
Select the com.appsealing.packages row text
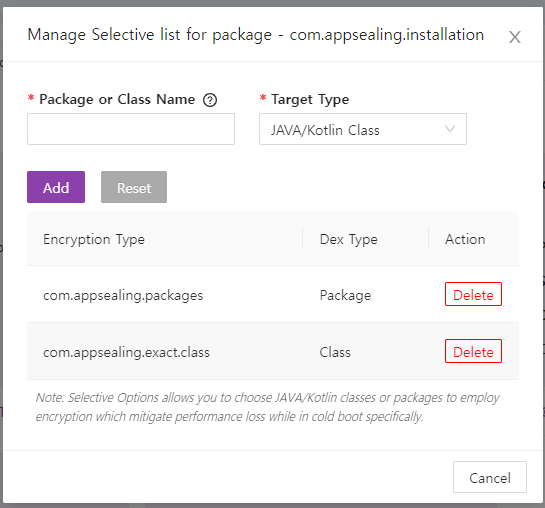point(123,295)
